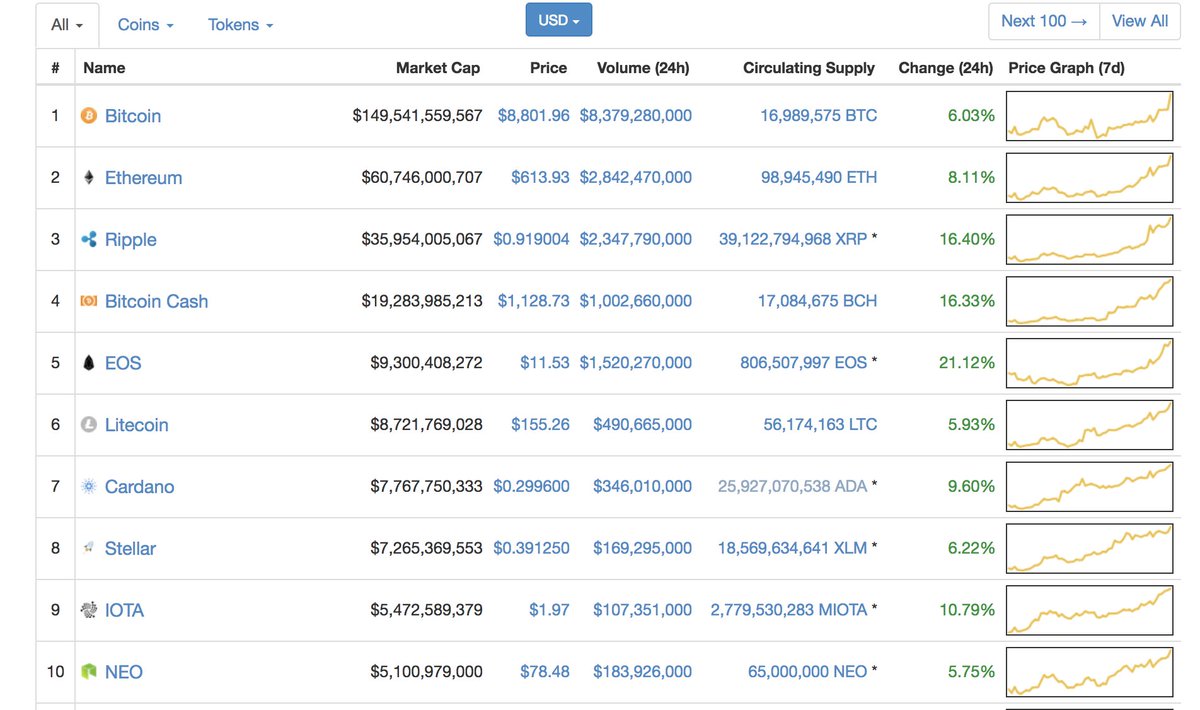Click Ripple supply 39,122,794,968 XRP

(793, 240)
